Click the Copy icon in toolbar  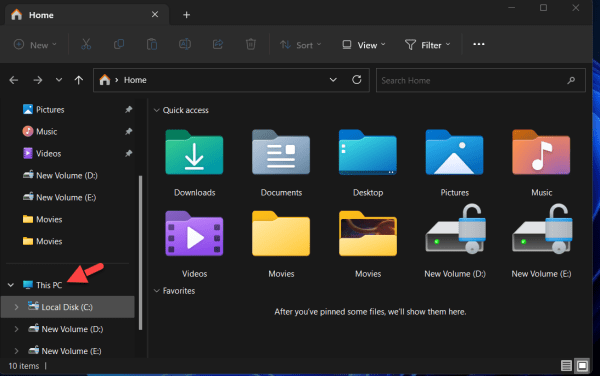tap(119, 44)
